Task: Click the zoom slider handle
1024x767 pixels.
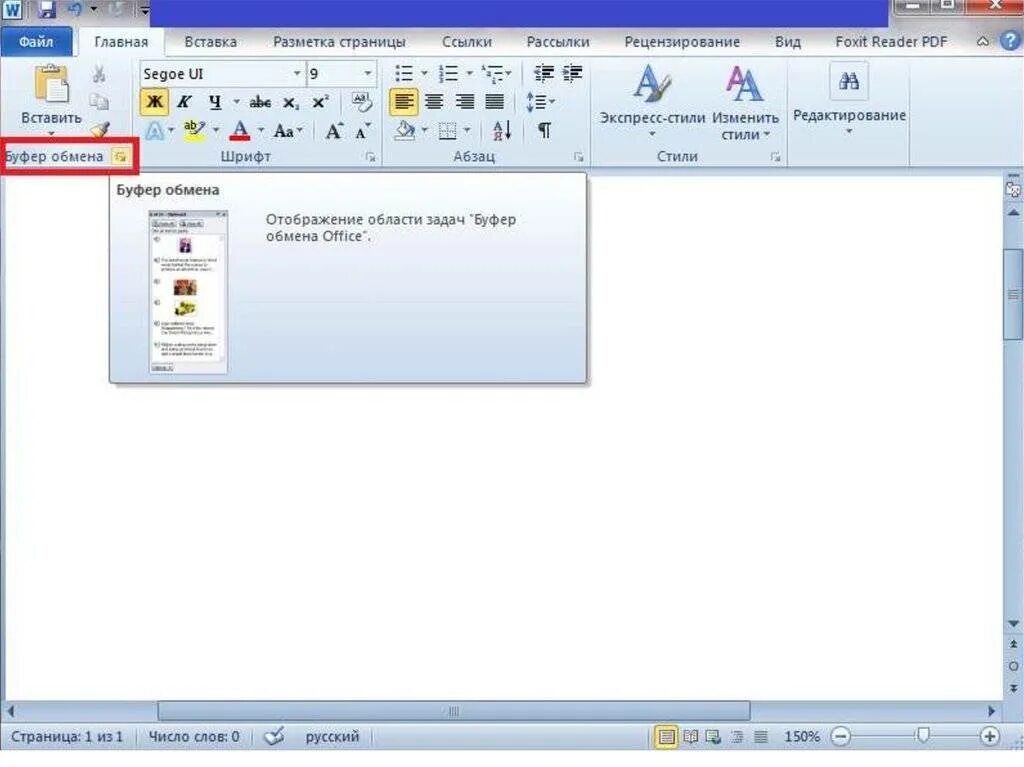Action: click(x=923, y=736)
